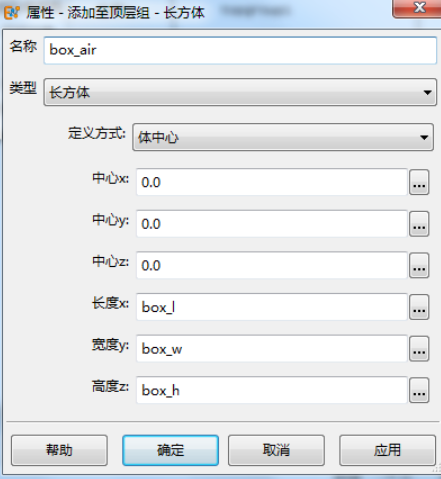Open the ellipsis button for 长度x
The image size is (441, 479).
pyautogui.click(x=419, y=307)
